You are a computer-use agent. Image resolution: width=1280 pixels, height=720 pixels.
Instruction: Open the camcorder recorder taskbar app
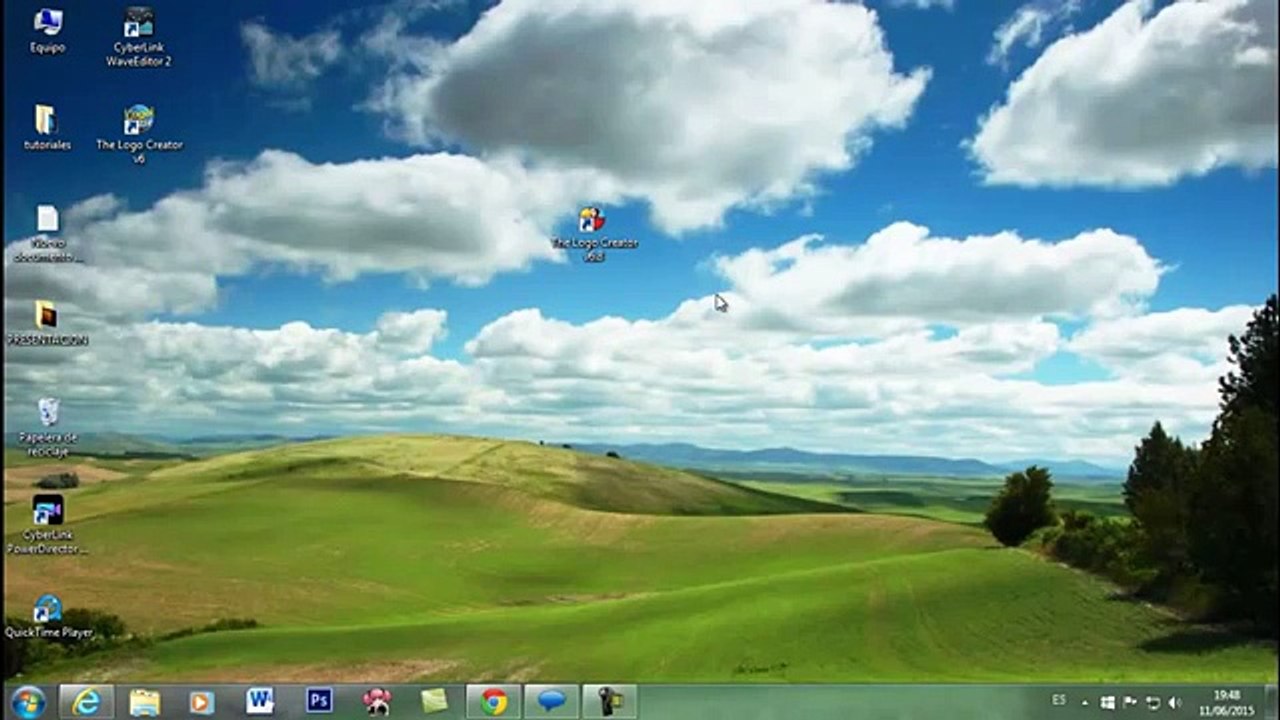(x=609, y=701)
